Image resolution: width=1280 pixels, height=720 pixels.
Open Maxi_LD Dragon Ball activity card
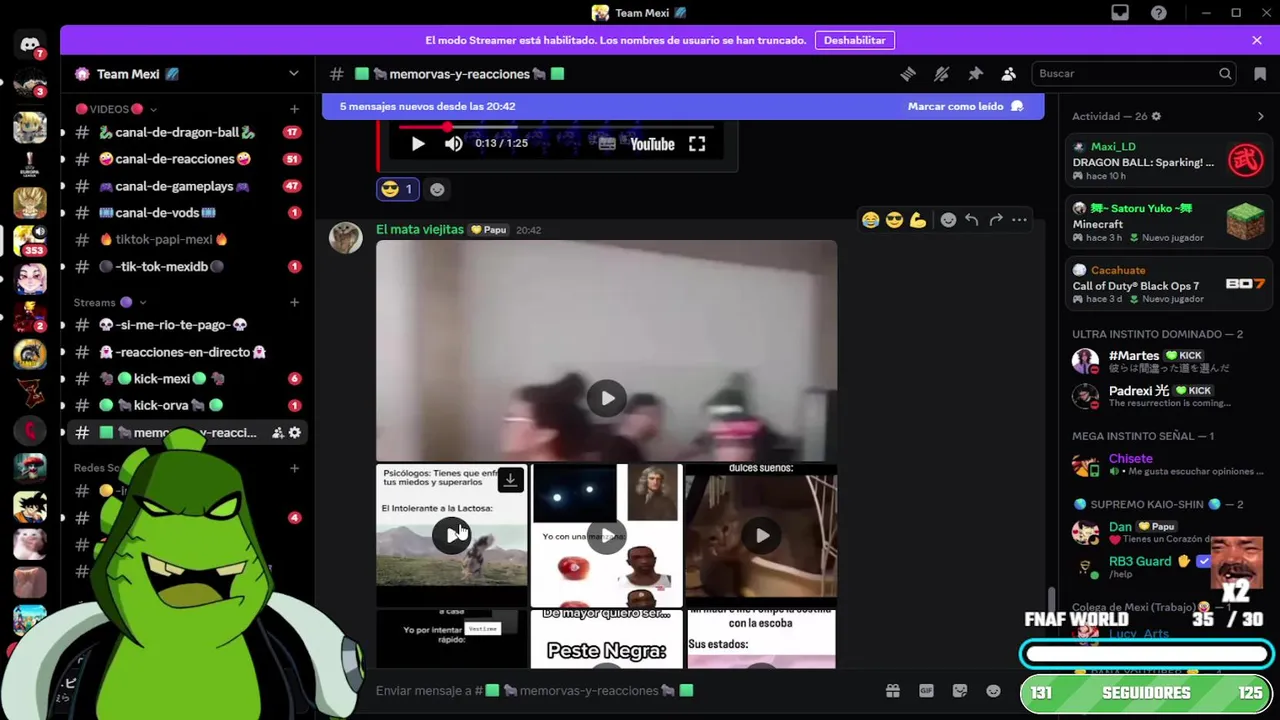[x=1168, y=161]
